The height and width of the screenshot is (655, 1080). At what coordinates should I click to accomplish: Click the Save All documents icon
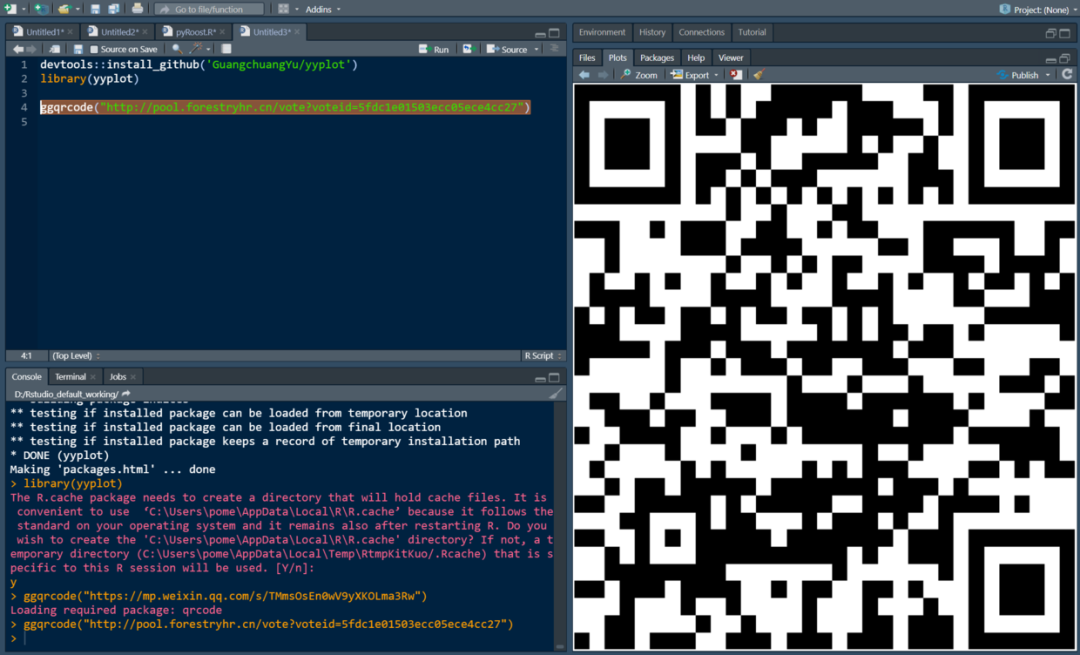(x=114, y=9)
